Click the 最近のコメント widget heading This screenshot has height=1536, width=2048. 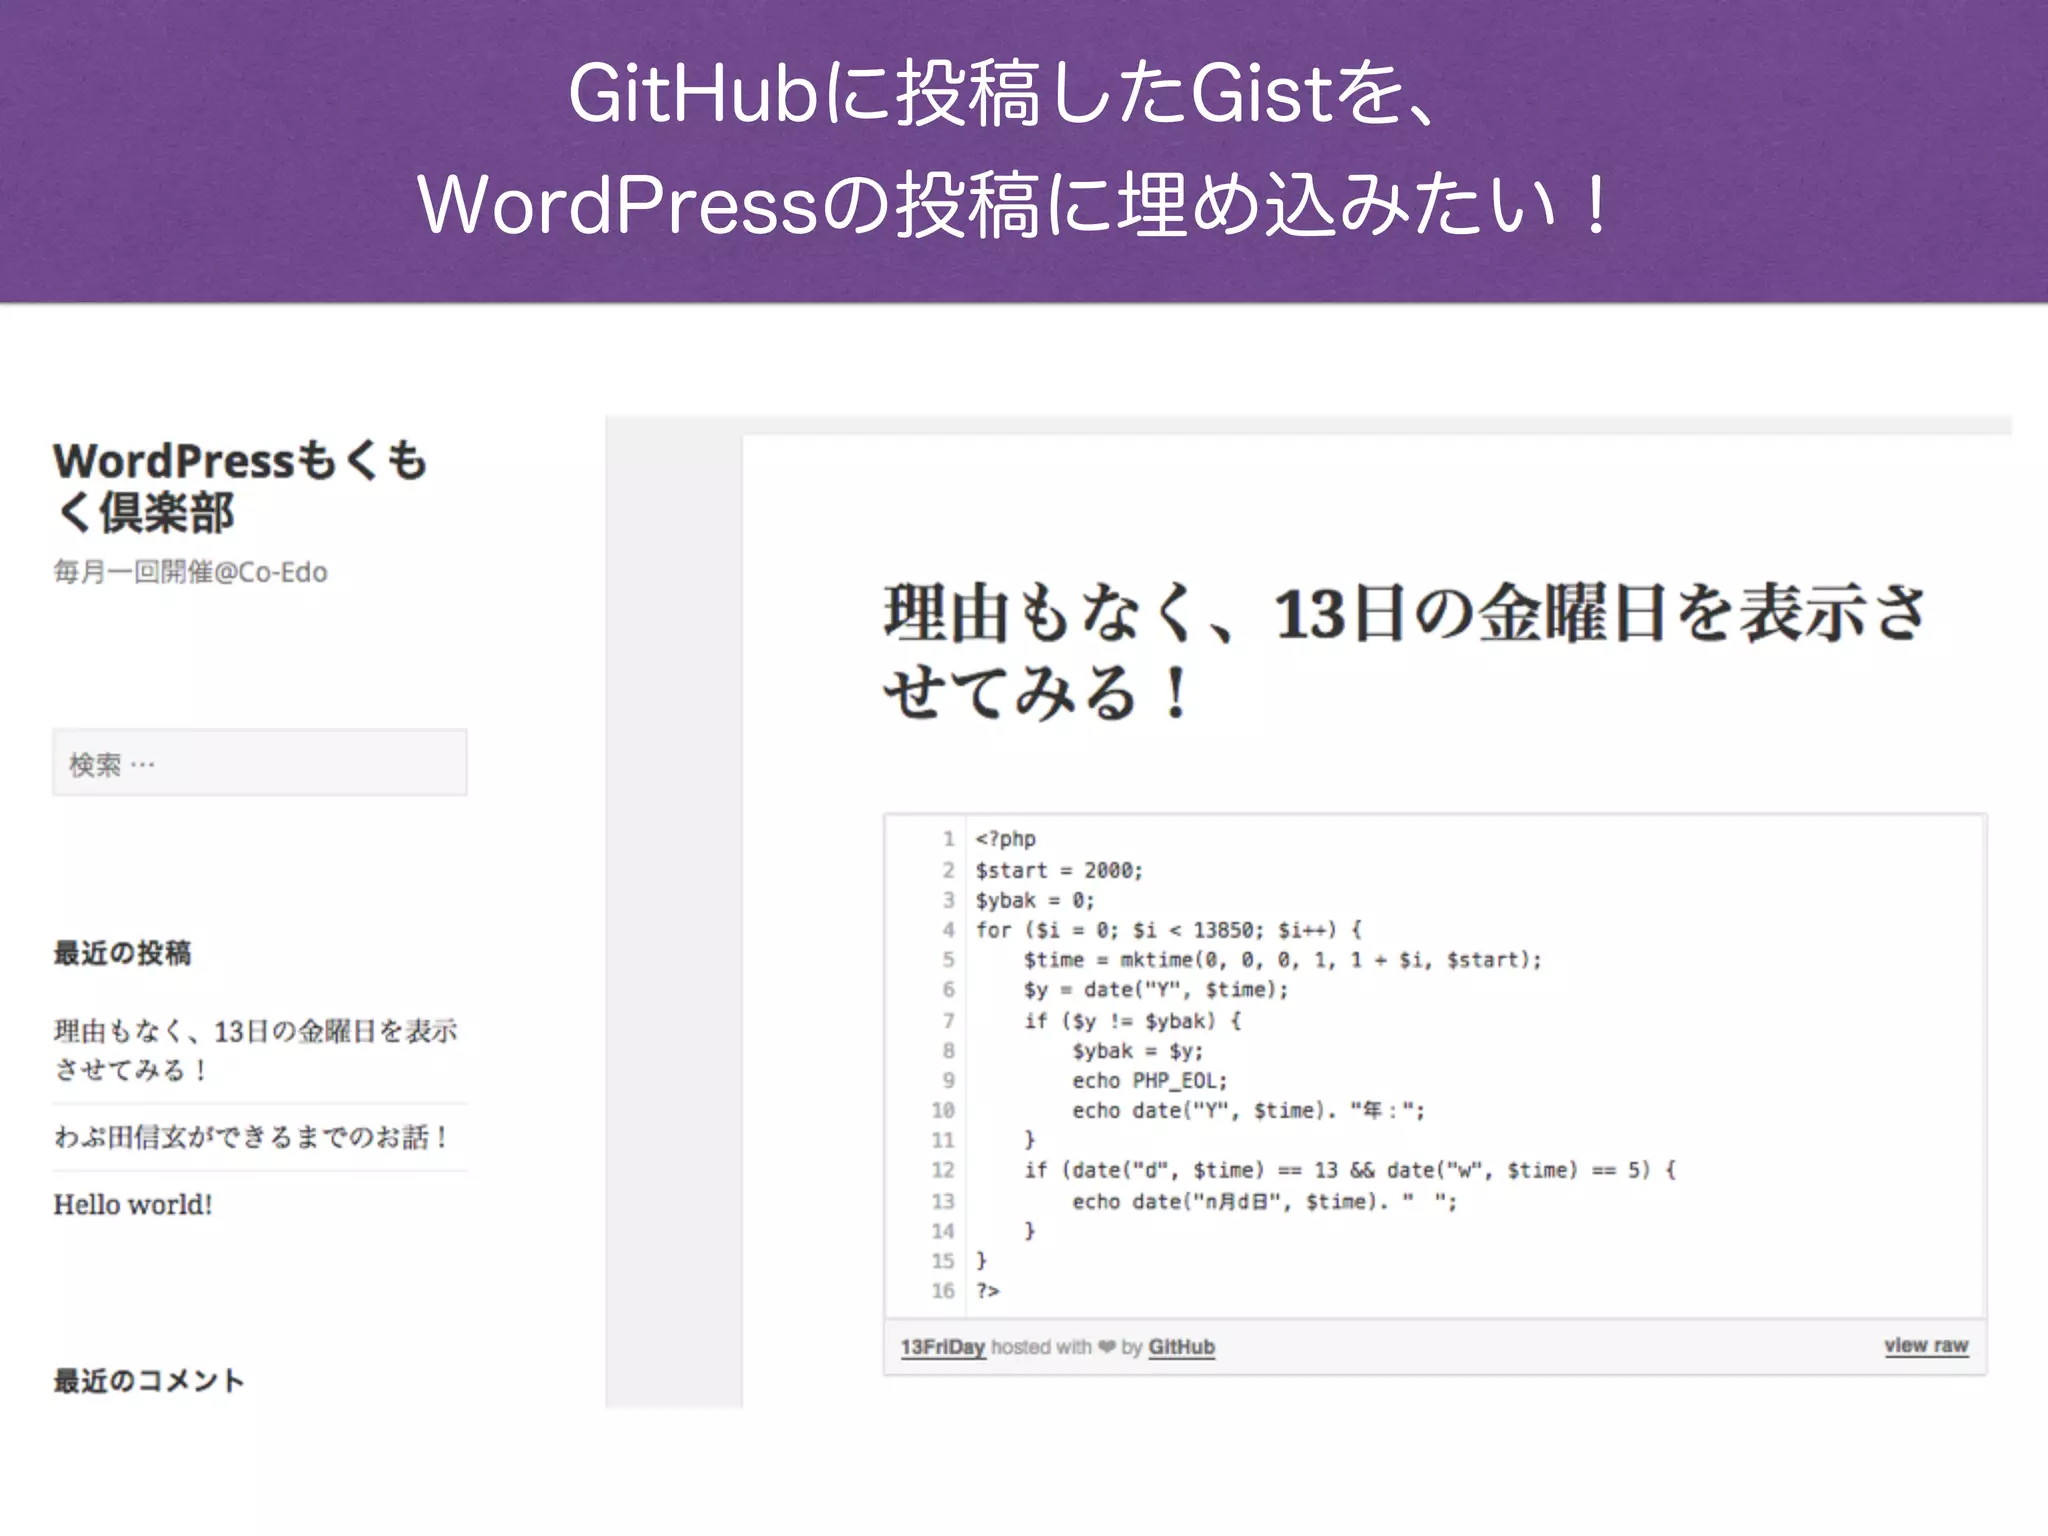(x=149, y=1381)
